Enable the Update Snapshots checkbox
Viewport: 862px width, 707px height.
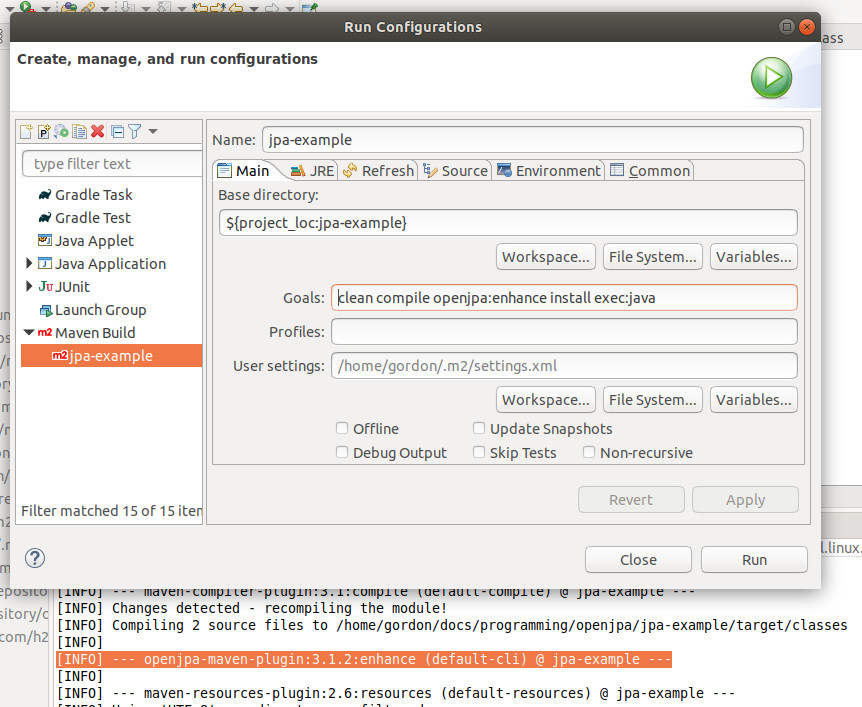(x=479, y=428)
